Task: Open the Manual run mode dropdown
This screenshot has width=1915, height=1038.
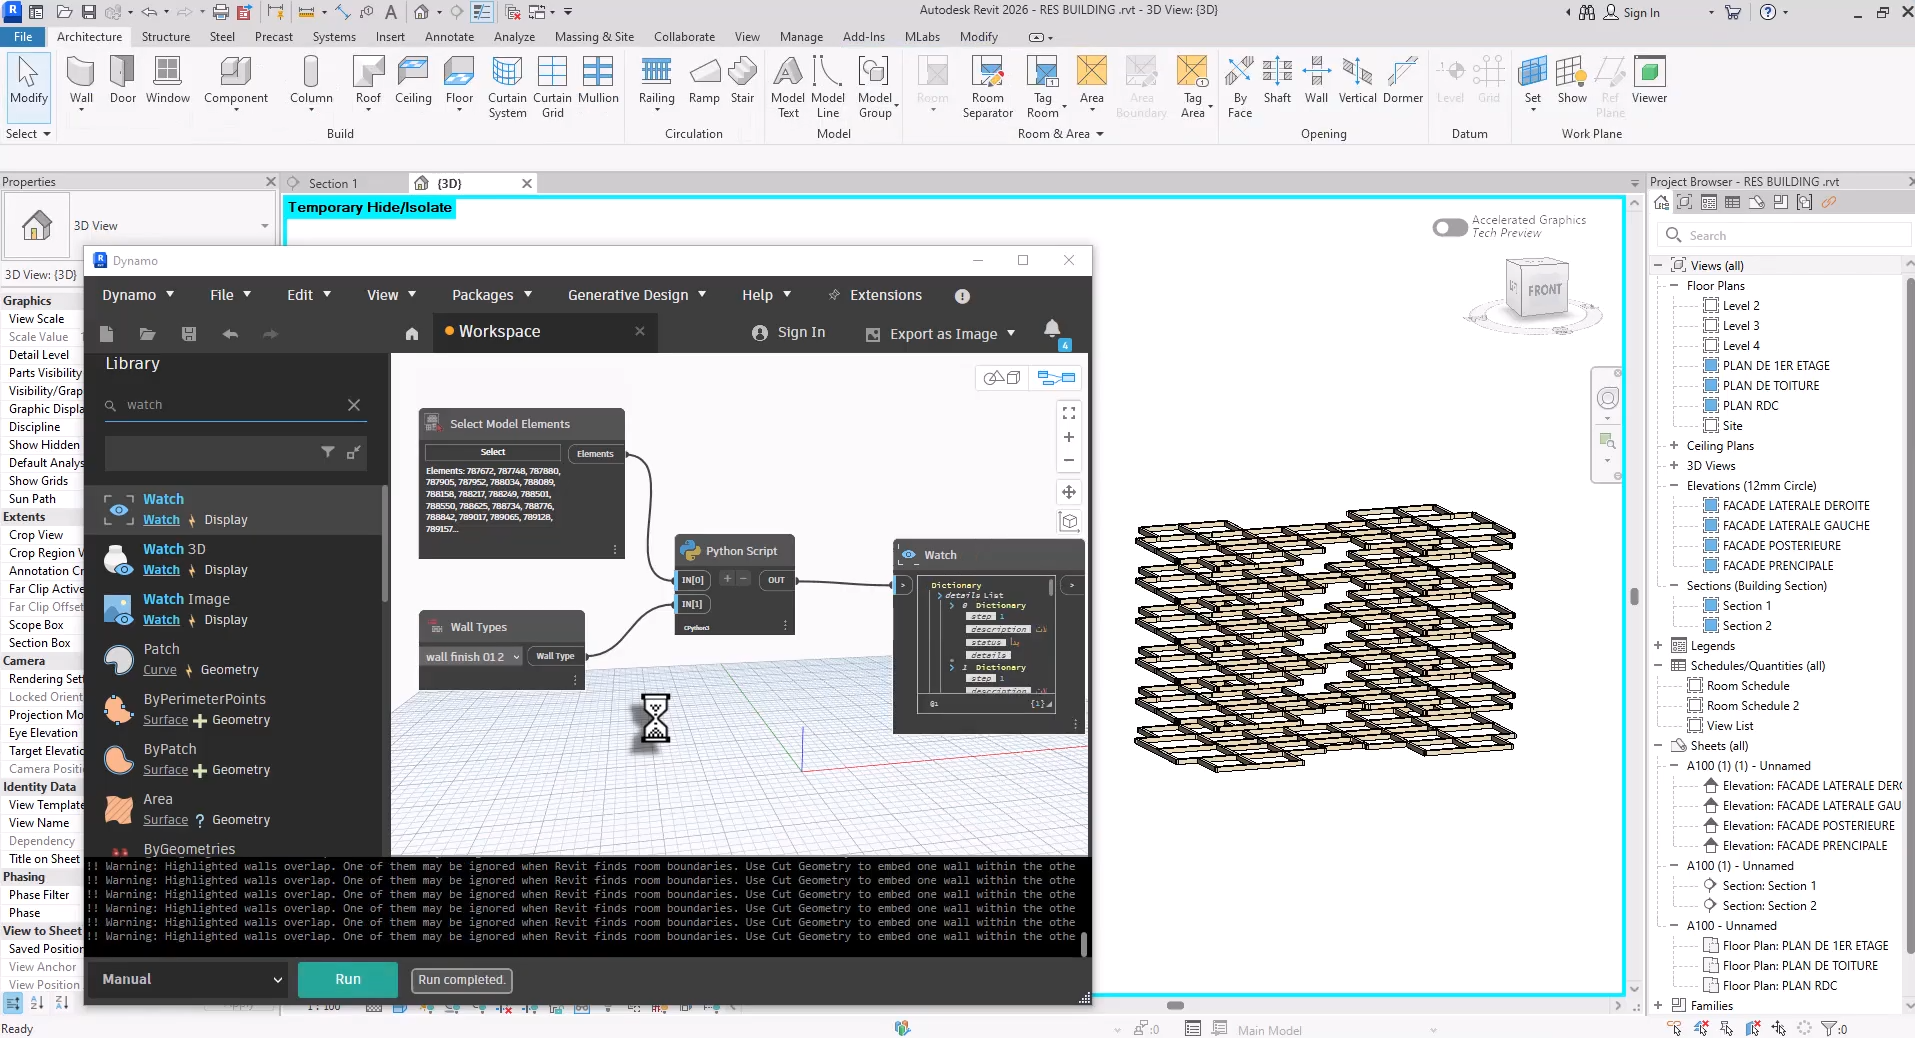Action: pos(186,979)
